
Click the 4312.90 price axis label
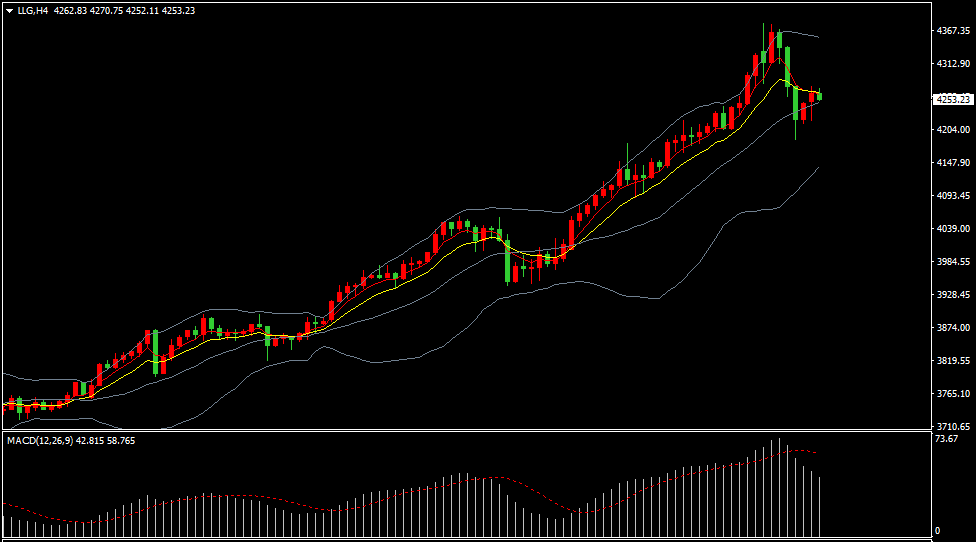(952, 64)
